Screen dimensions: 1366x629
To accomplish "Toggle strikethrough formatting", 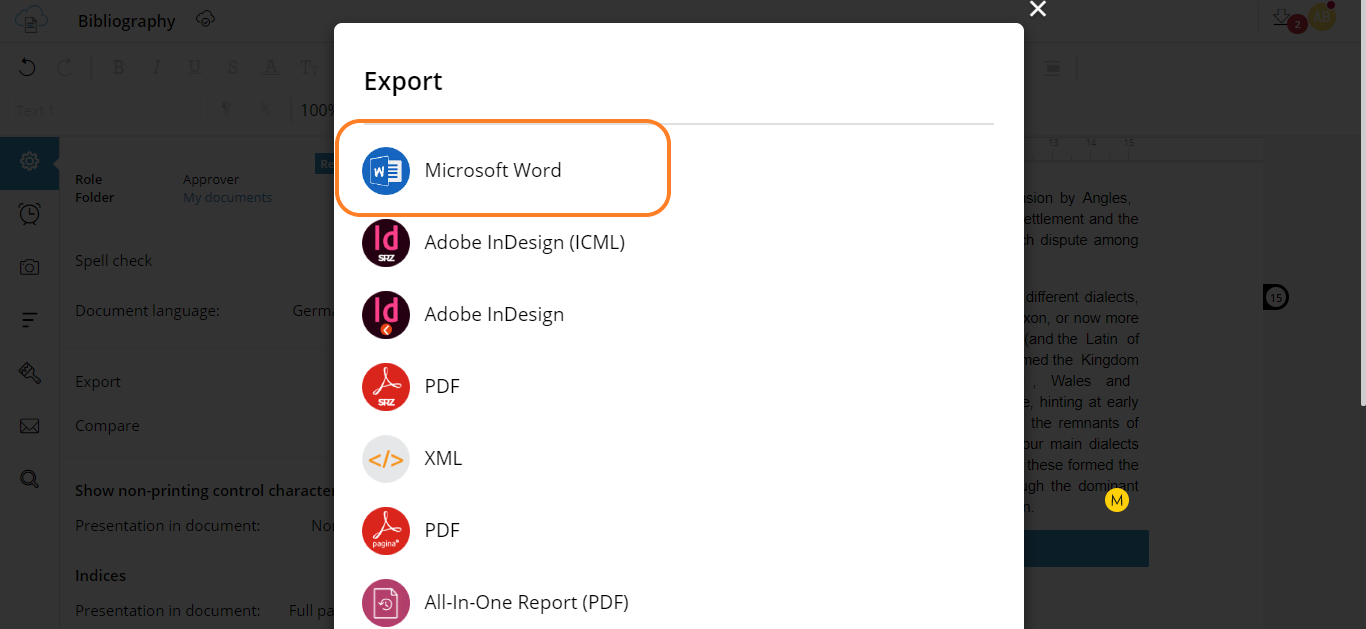I will point(232,68).
